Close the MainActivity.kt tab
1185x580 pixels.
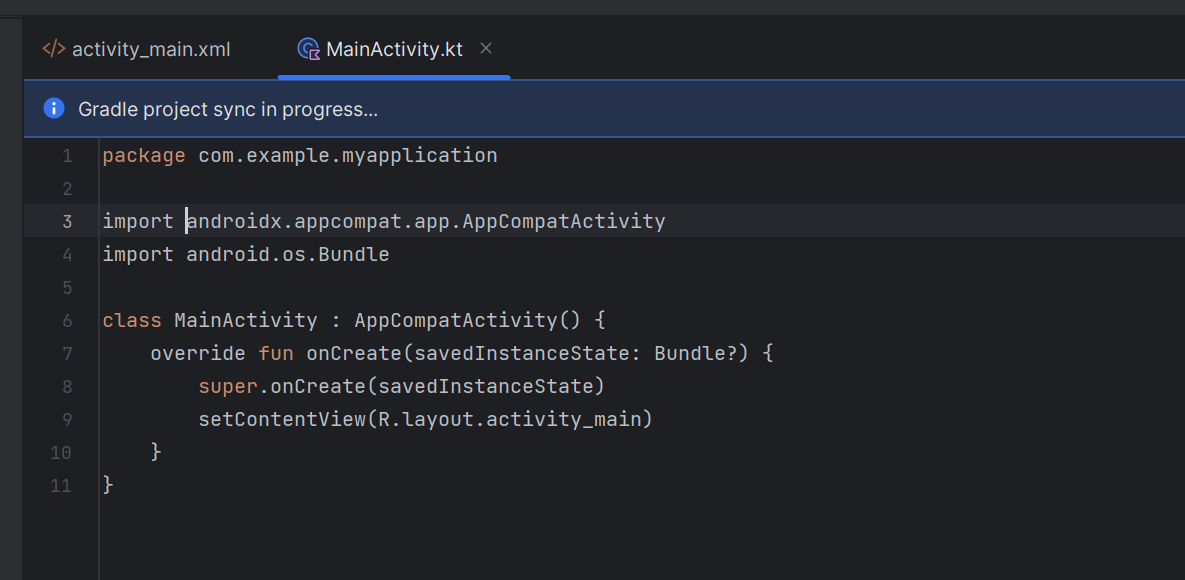click(x=486, y=48)
